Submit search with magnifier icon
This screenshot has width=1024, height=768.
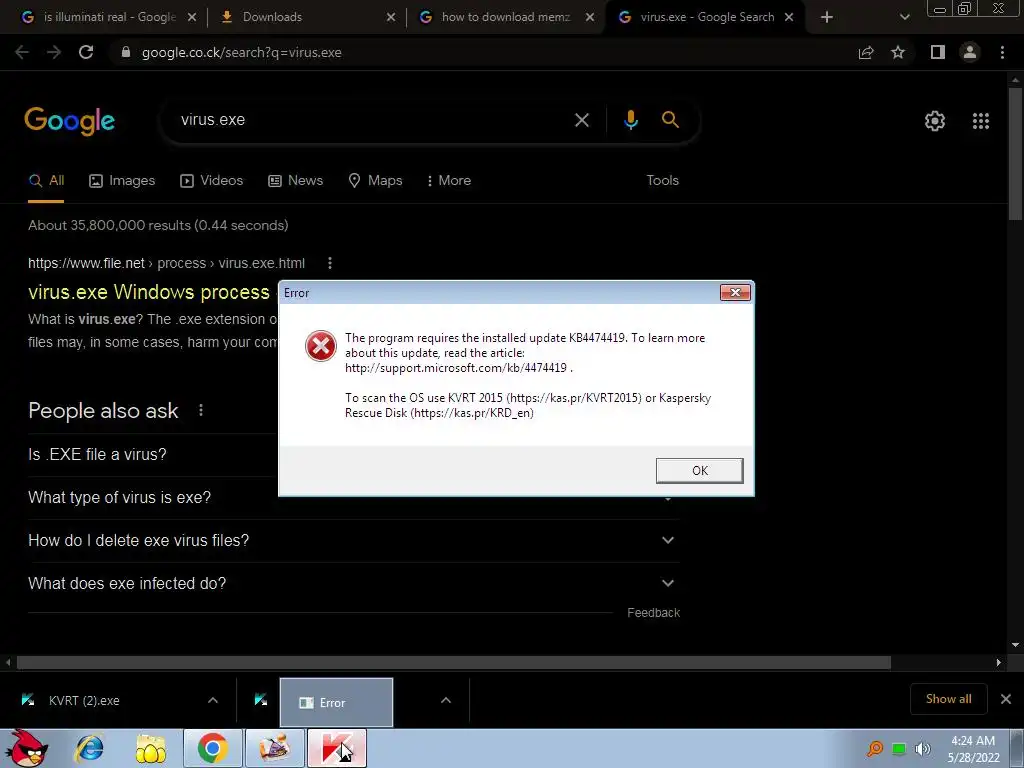(x=670, y=120)
